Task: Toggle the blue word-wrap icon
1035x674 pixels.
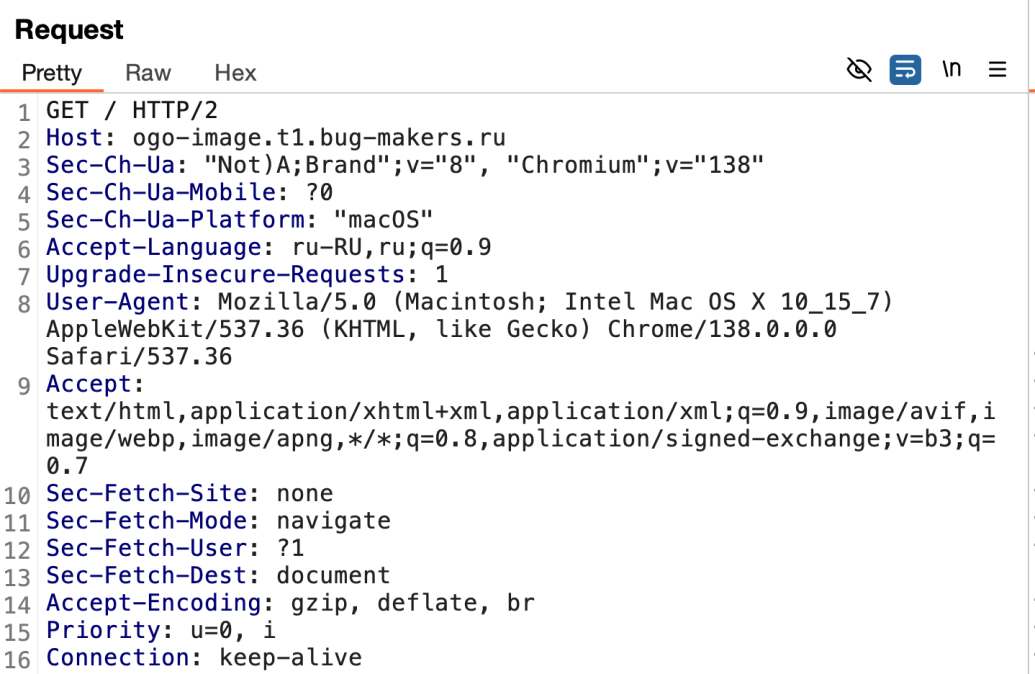Action: (905, 69)
